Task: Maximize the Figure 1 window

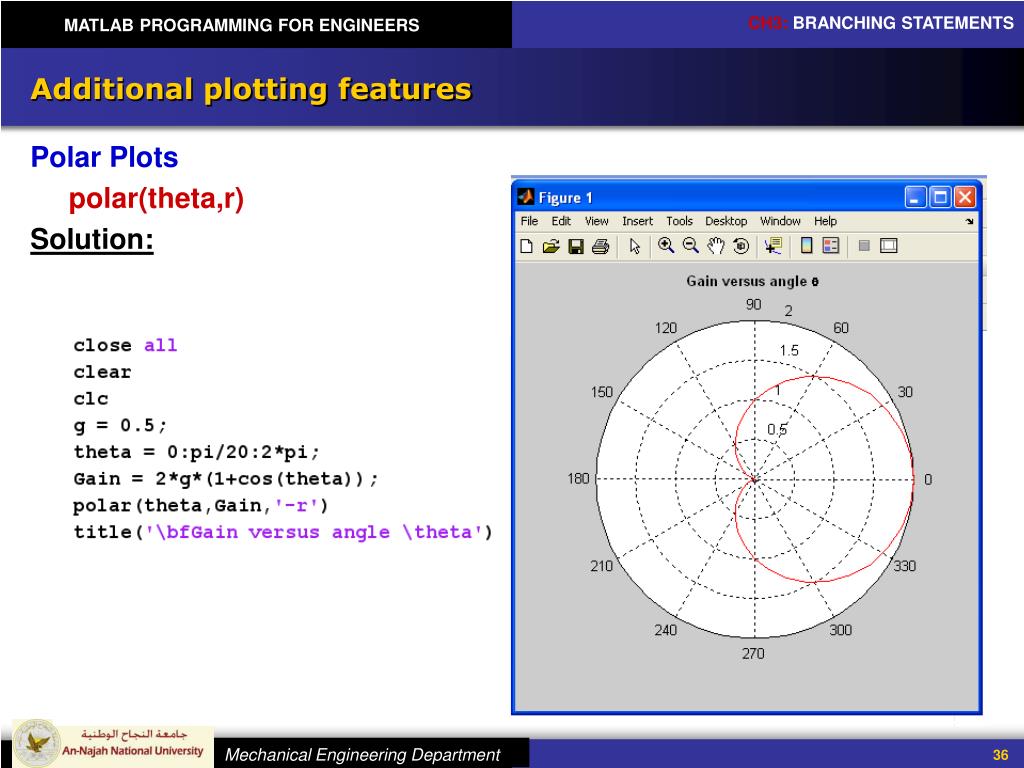Action: point(940,197)
